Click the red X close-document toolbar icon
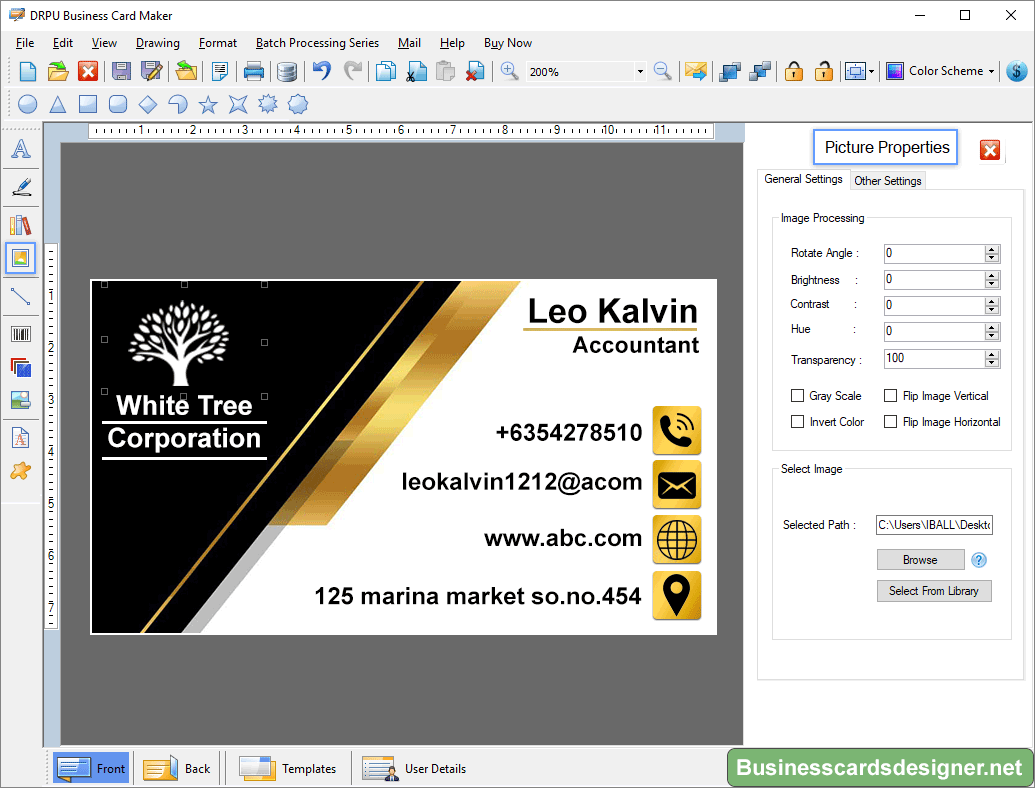 coord(88,71)
